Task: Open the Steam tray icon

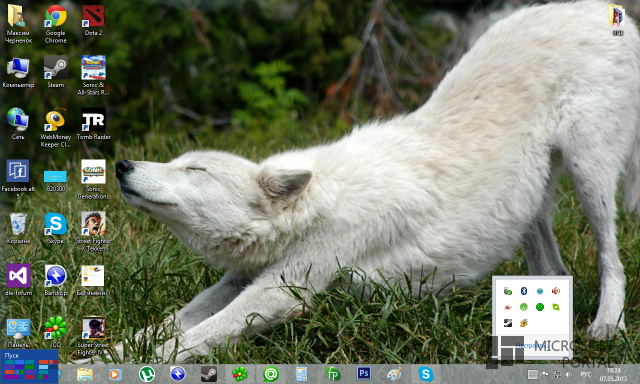Action: pyautogui.click(x=508, y=323)
